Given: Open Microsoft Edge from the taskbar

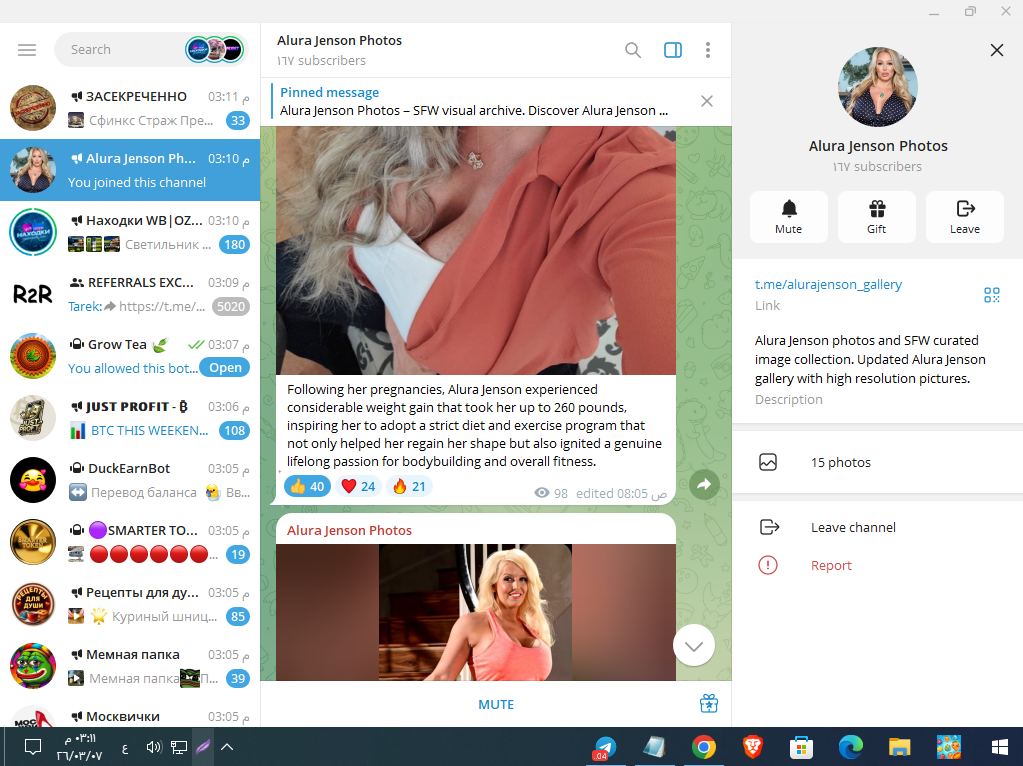Looking at the screenshot, I should pyautogui.click(x=850, y=747).
